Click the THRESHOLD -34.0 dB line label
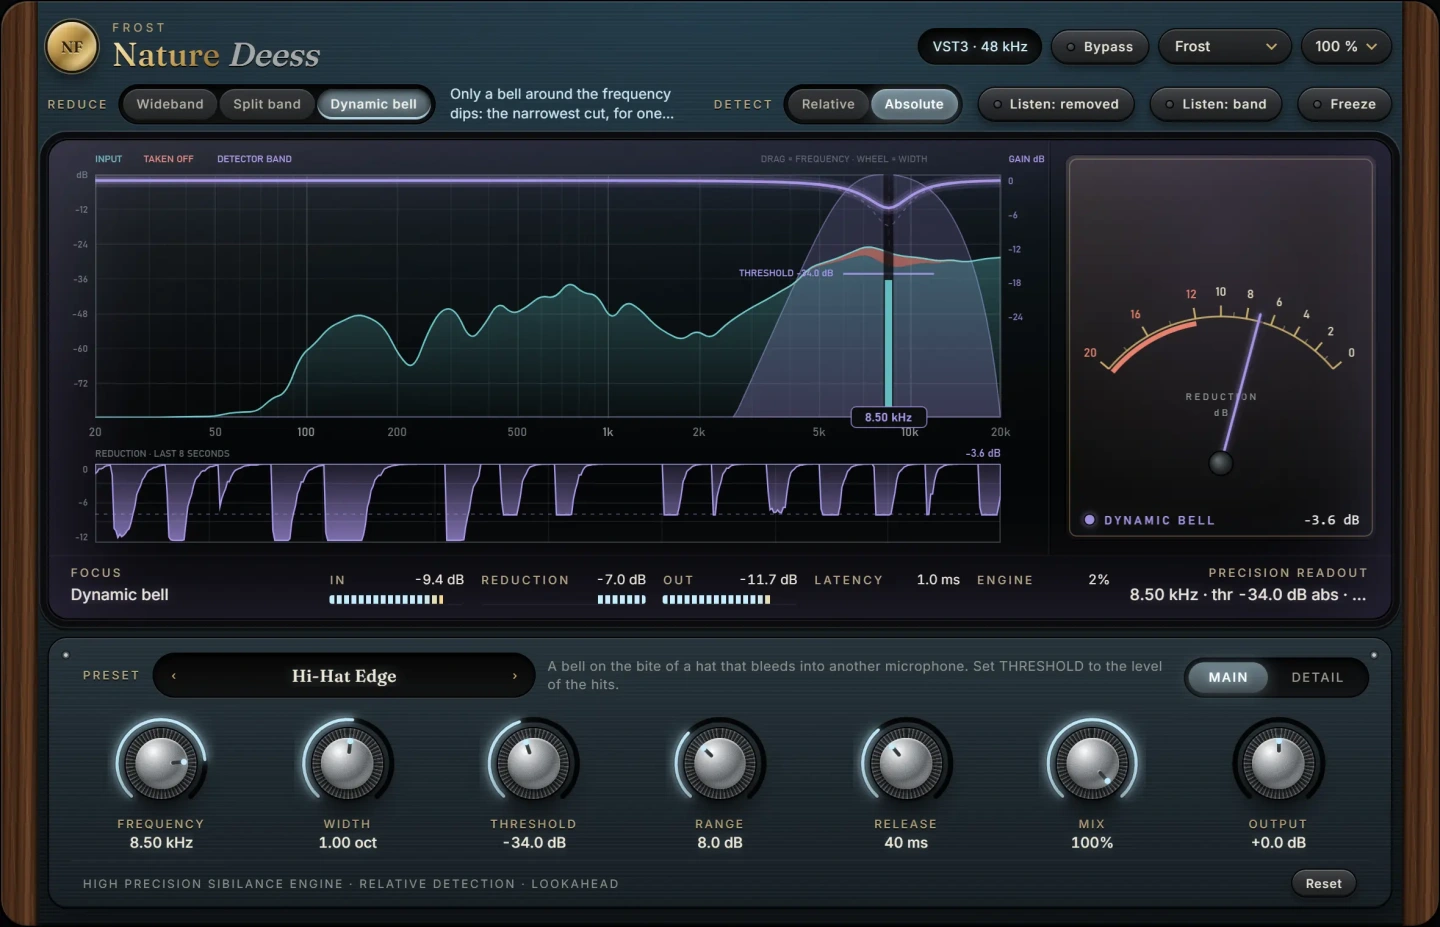Screen dimensions: 1440x927 [786, 273]
